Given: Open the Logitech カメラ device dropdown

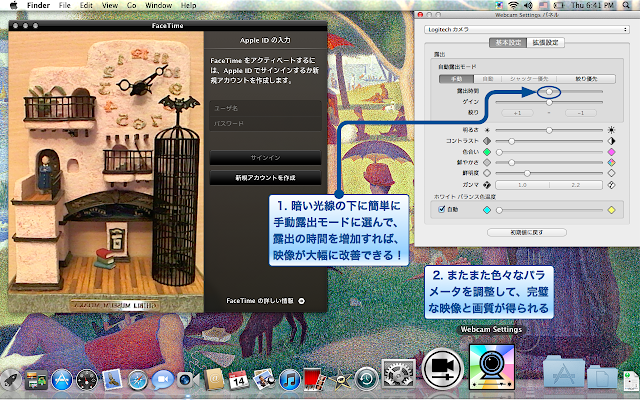Looking at the screenshot, I should point(527,29).
